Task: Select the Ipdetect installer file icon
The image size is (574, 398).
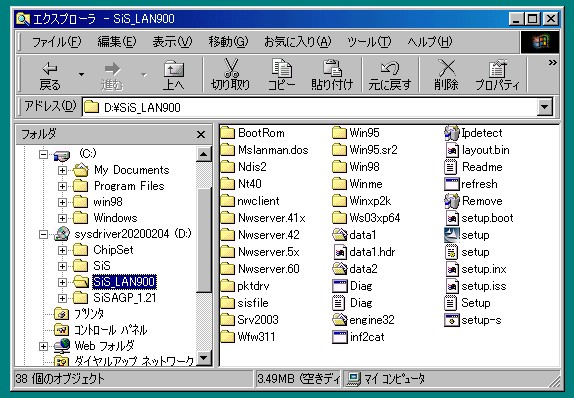Action: [451, 133]
